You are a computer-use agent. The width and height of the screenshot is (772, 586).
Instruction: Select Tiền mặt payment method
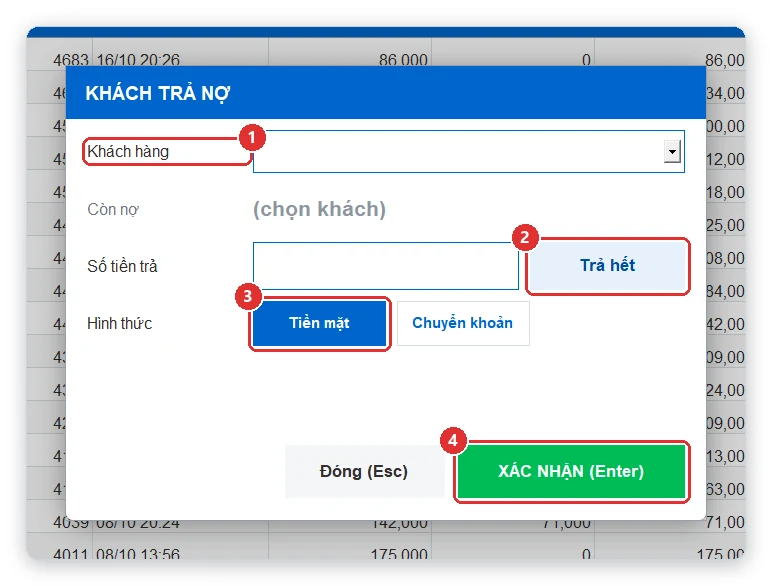point(319,323)
